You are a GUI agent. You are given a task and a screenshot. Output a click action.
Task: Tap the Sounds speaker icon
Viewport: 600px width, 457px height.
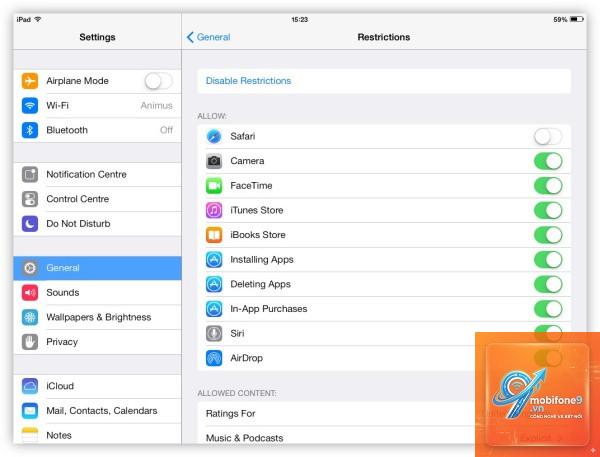(x=30, y=293)
